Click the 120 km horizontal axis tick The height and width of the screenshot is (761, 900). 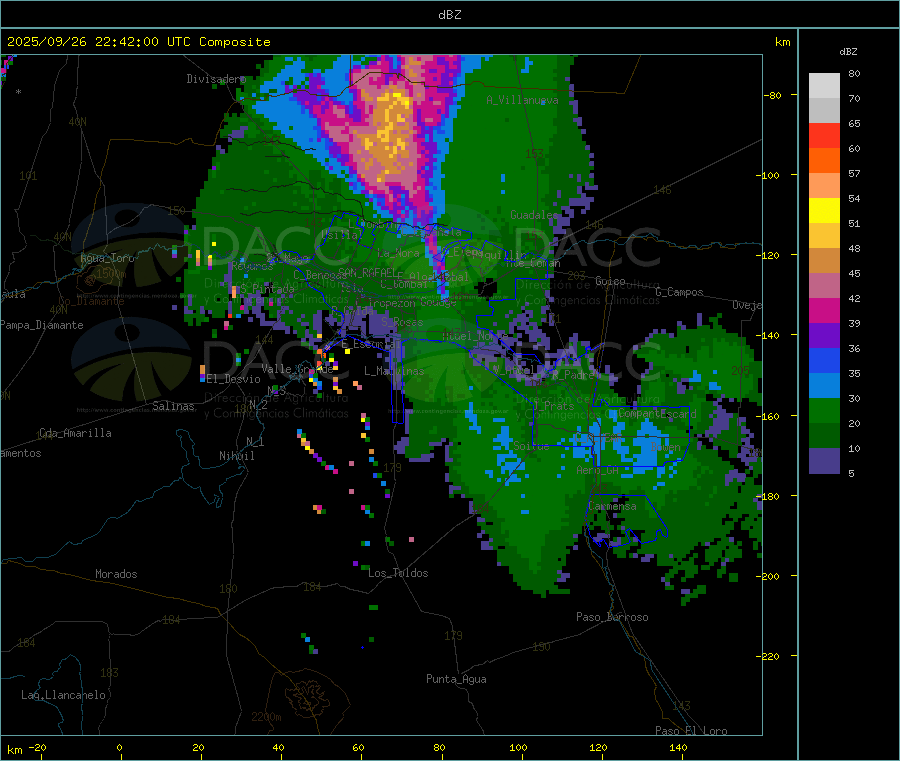[598, 747]
